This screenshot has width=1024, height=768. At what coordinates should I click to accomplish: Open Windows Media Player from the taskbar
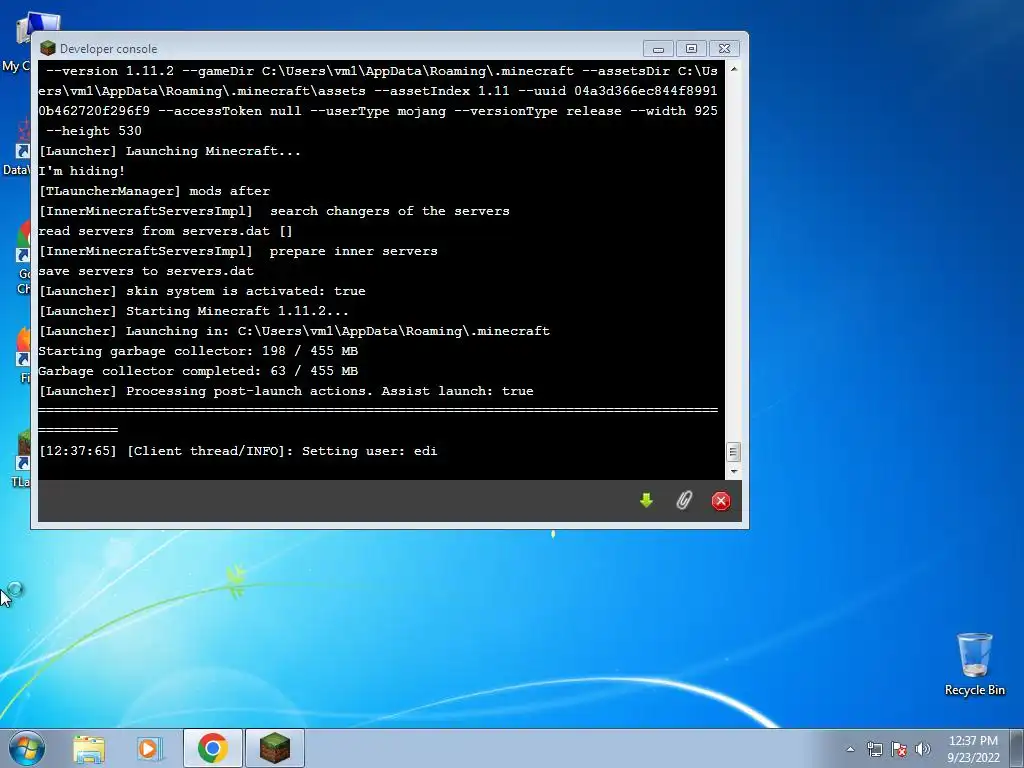click(150, 748)
